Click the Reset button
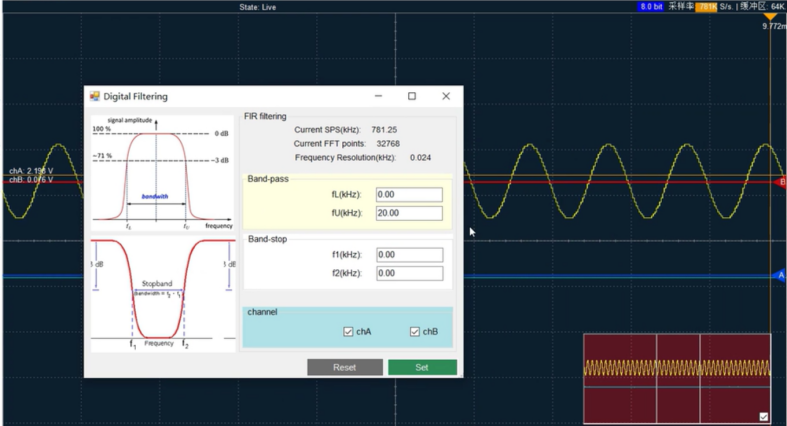 345,367
